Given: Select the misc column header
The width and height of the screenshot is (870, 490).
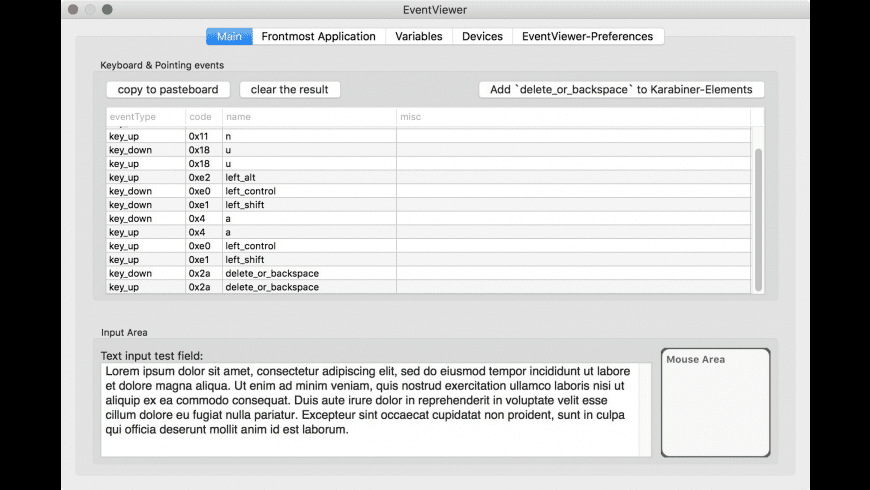Looking at the screenshot, I should coord(570,117).
